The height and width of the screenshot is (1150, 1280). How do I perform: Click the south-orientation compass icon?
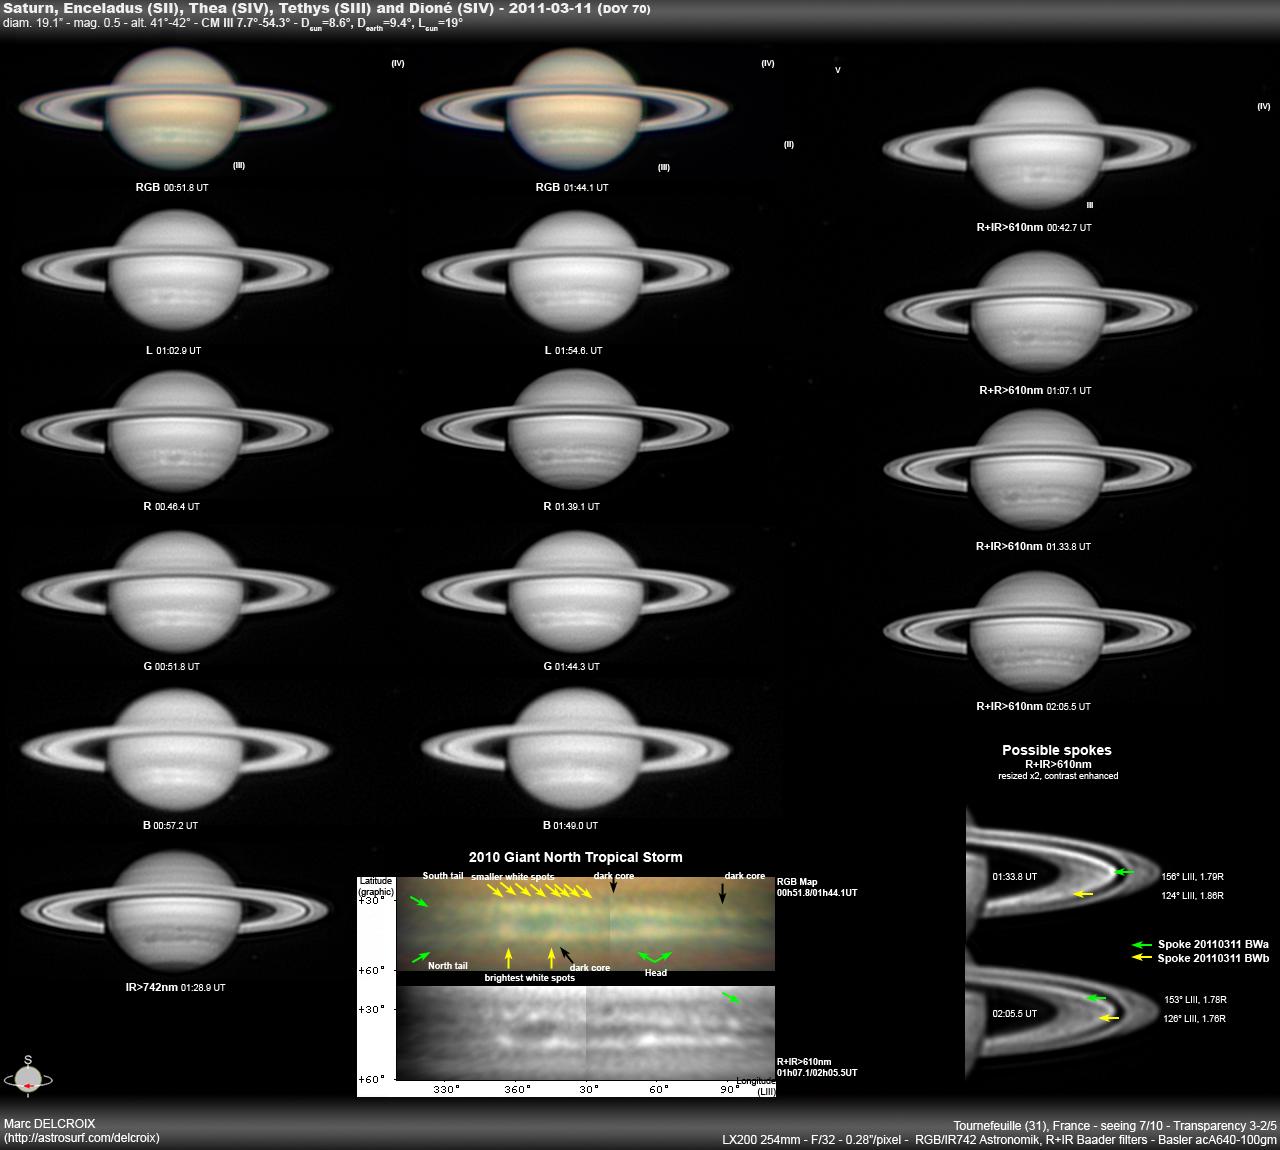(28, 1076)
